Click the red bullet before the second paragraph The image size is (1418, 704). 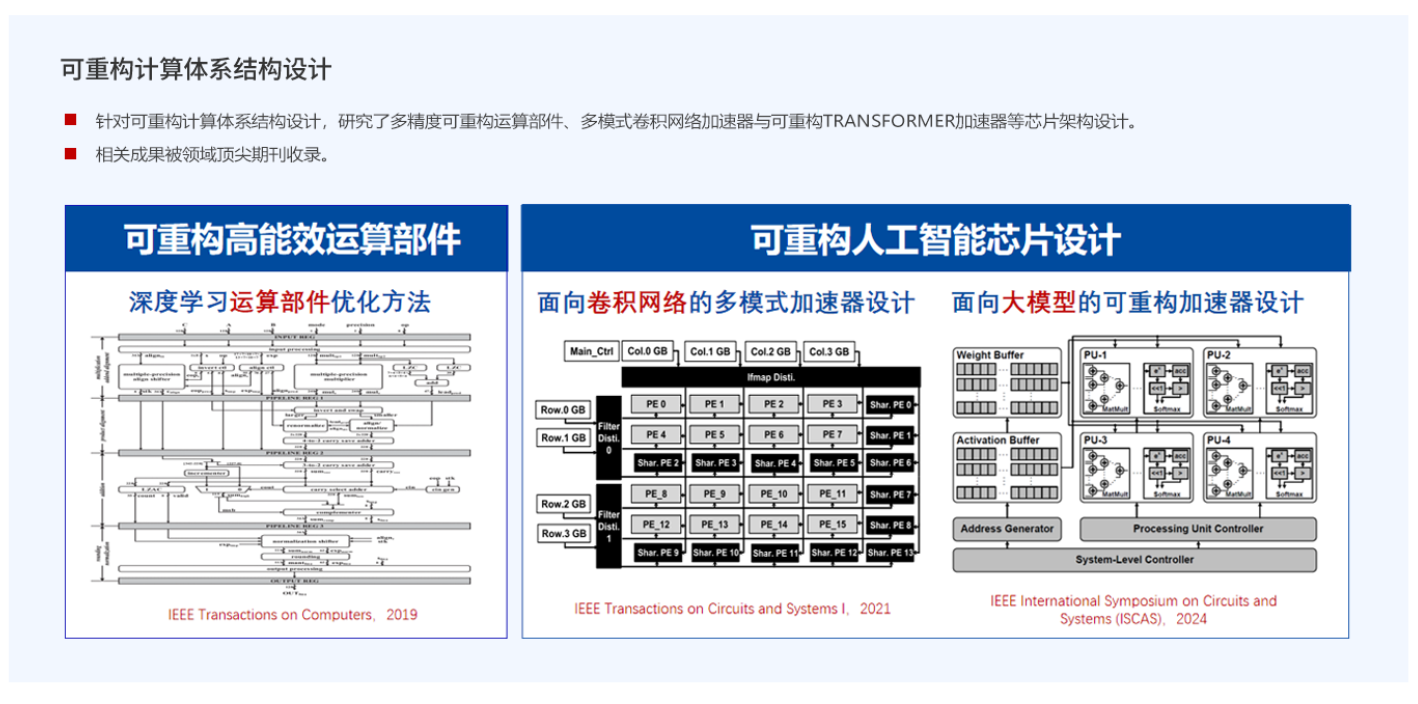[x=70, y=153]
